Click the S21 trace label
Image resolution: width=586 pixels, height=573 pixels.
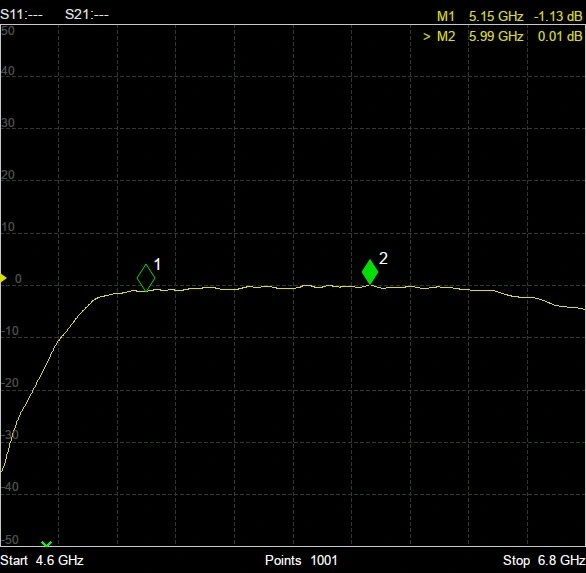coord(87,15)
